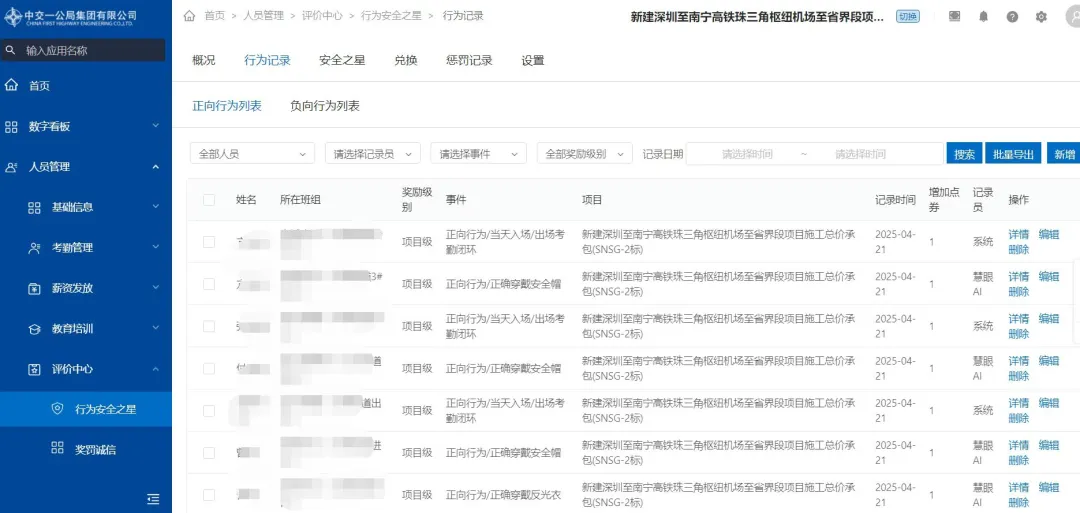Switch to the 安全之星 tab
The width and height of the screenshot is (1080, 513).
point(342,61)
